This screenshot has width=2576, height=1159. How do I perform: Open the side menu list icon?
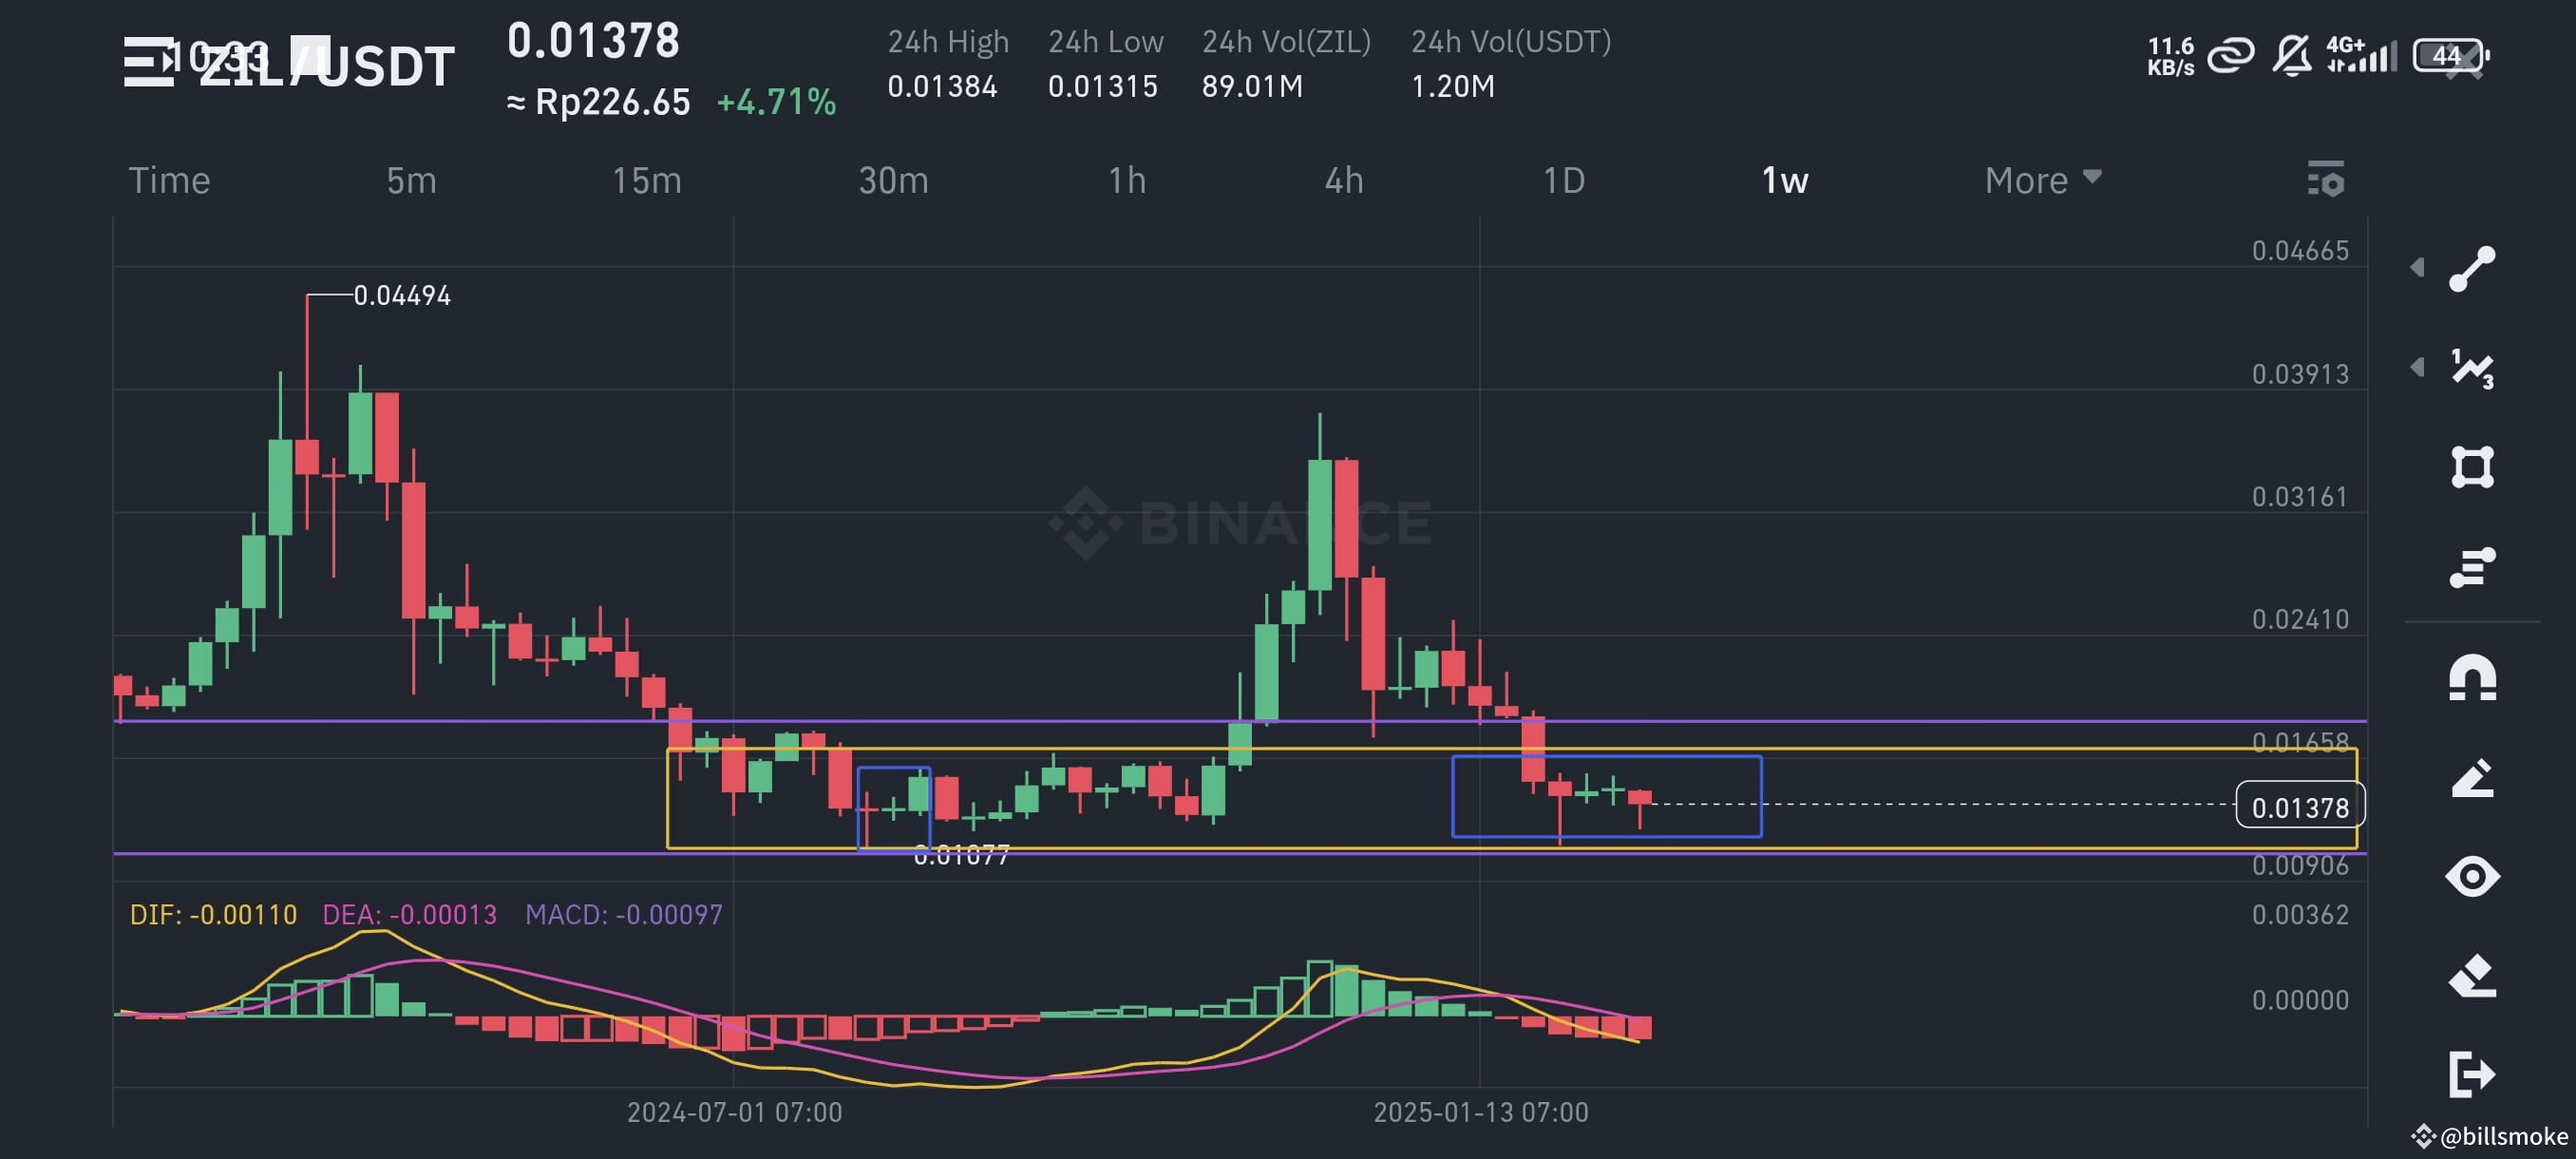coord(150,62)
